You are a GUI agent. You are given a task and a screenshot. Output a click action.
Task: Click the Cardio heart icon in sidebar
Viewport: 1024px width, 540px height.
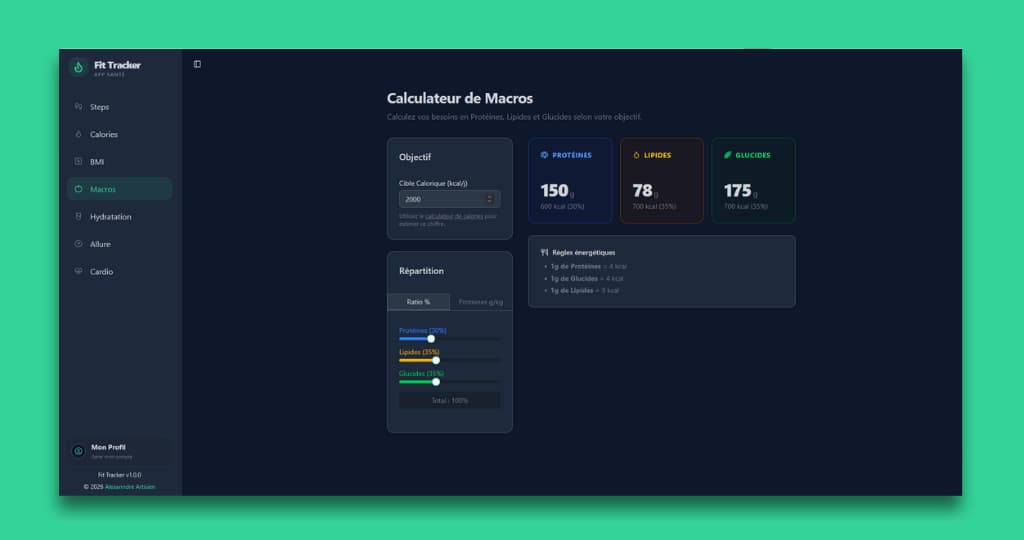pos(78,271)
